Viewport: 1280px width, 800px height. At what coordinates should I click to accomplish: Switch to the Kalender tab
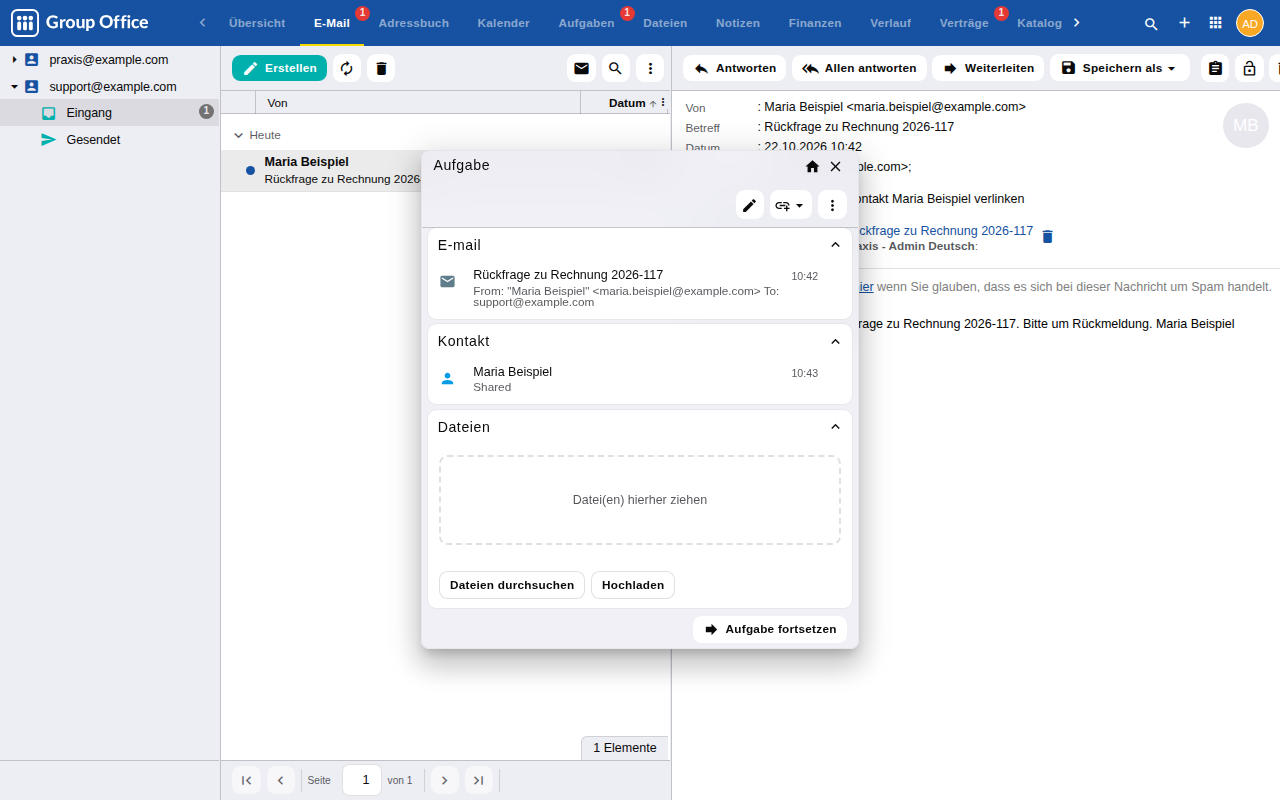pos(504,23)
